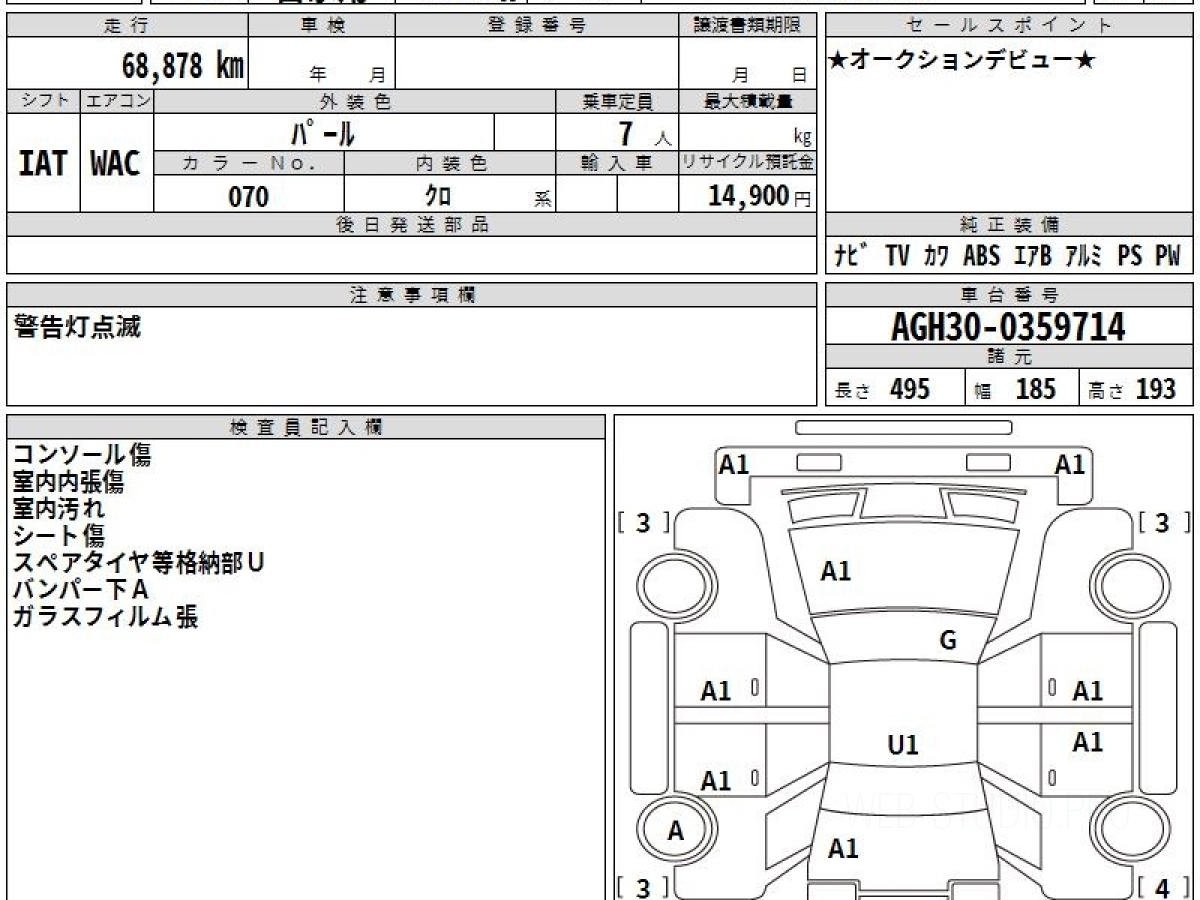This screenshot has width=1200, height=900.
Task: Click the カラーNo. header
Action: pyautogui.click(x=249, y=163)
